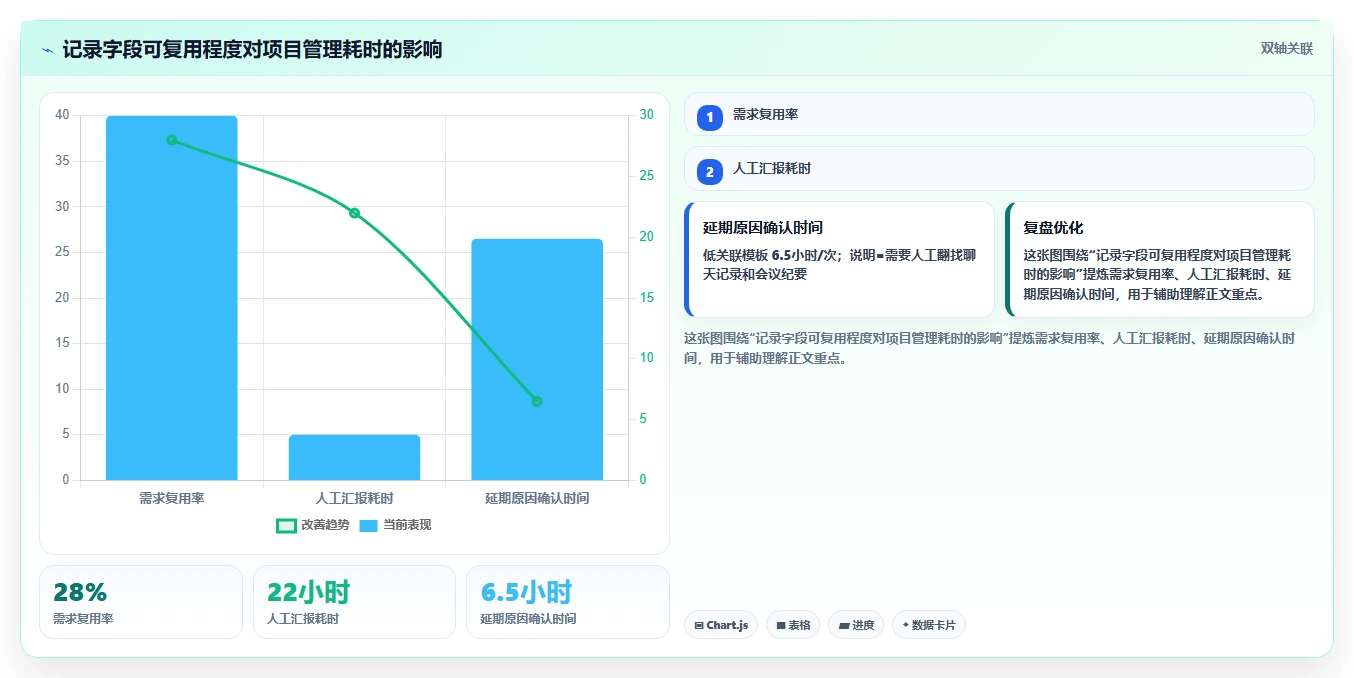1354x678 pixels.
Task: Click the trend line point over 延期原因确认时间
Action: (537, 401)
